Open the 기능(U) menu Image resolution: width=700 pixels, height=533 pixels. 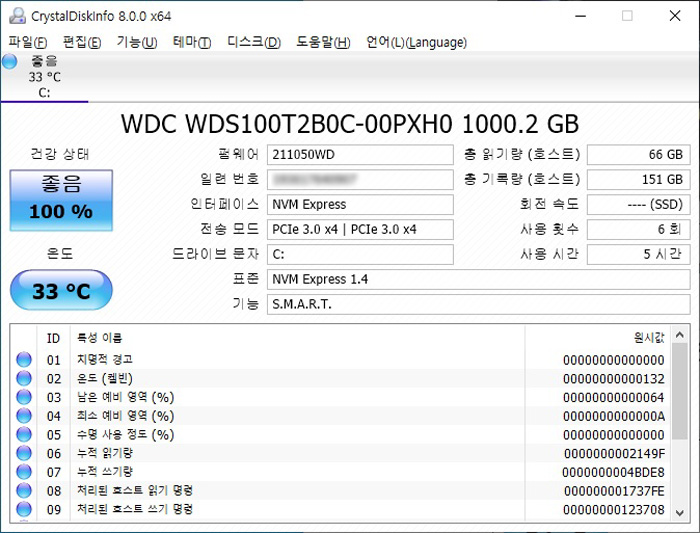click(137, 42)
